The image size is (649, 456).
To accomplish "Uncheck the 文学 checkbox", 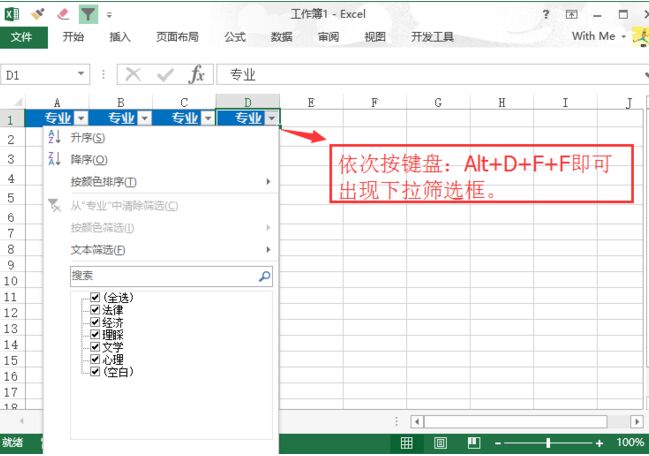I will (x=95, y=347).
